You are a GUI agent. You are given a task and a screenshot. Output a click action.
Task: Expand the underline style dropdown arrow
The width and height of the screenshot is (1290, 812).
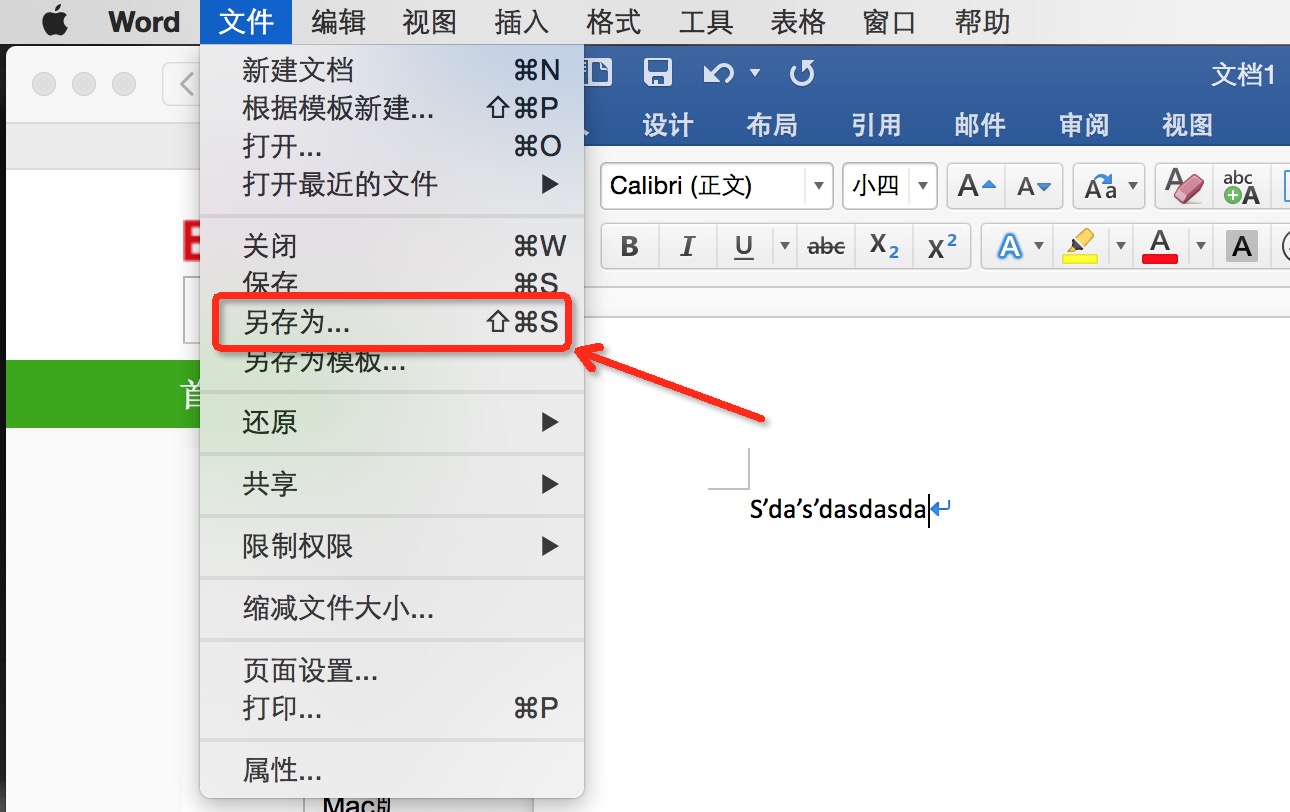(x=785, y=246)
